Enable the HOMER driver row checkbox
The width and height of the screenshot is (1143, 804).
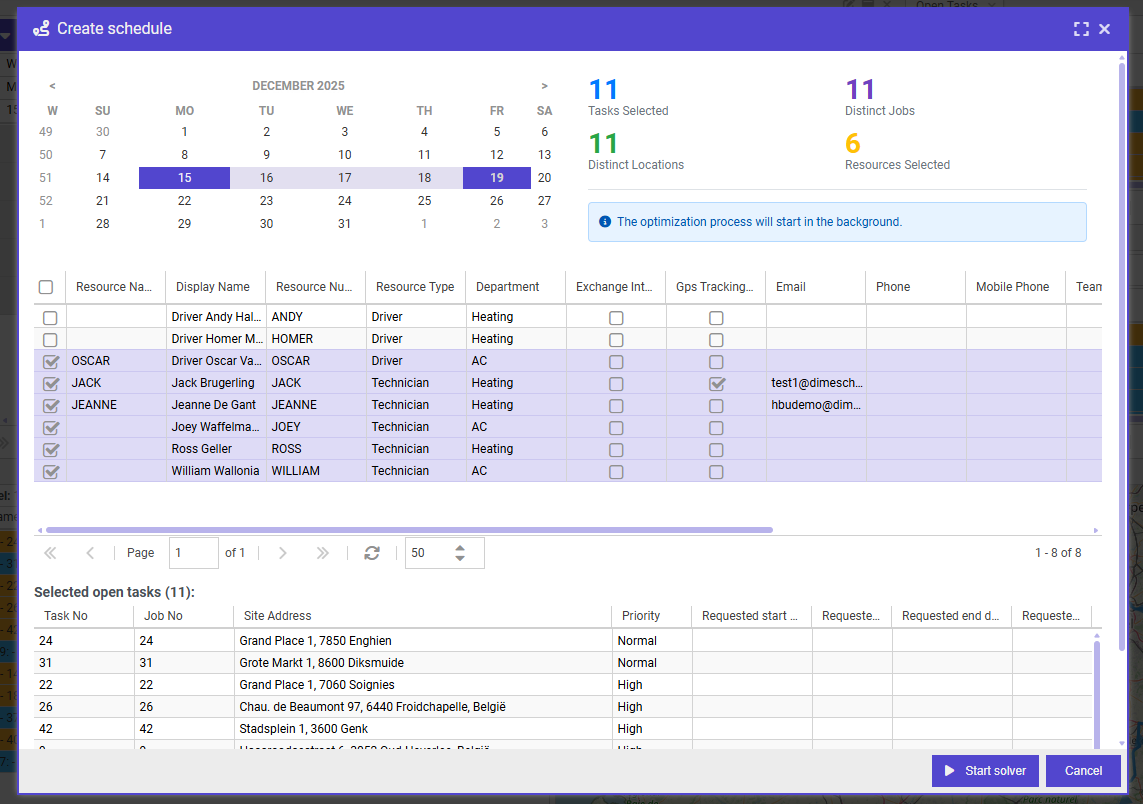click(x=50, y=340)
